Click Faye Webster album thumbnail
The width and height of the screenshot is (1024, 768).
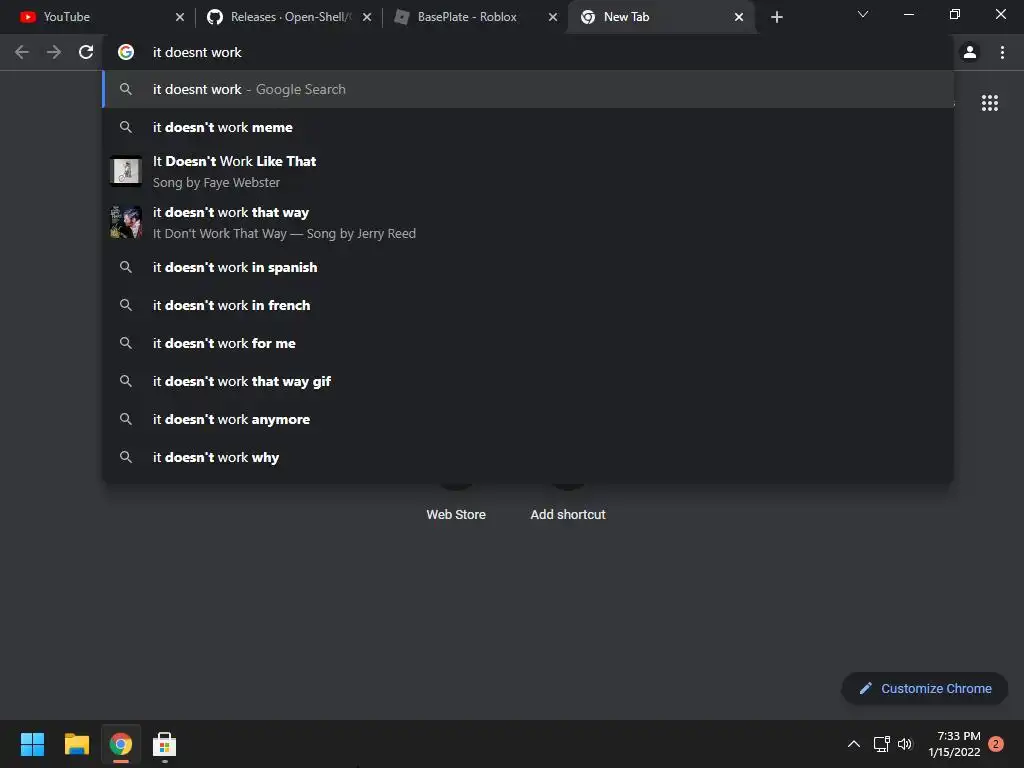(x=126, y=171)
